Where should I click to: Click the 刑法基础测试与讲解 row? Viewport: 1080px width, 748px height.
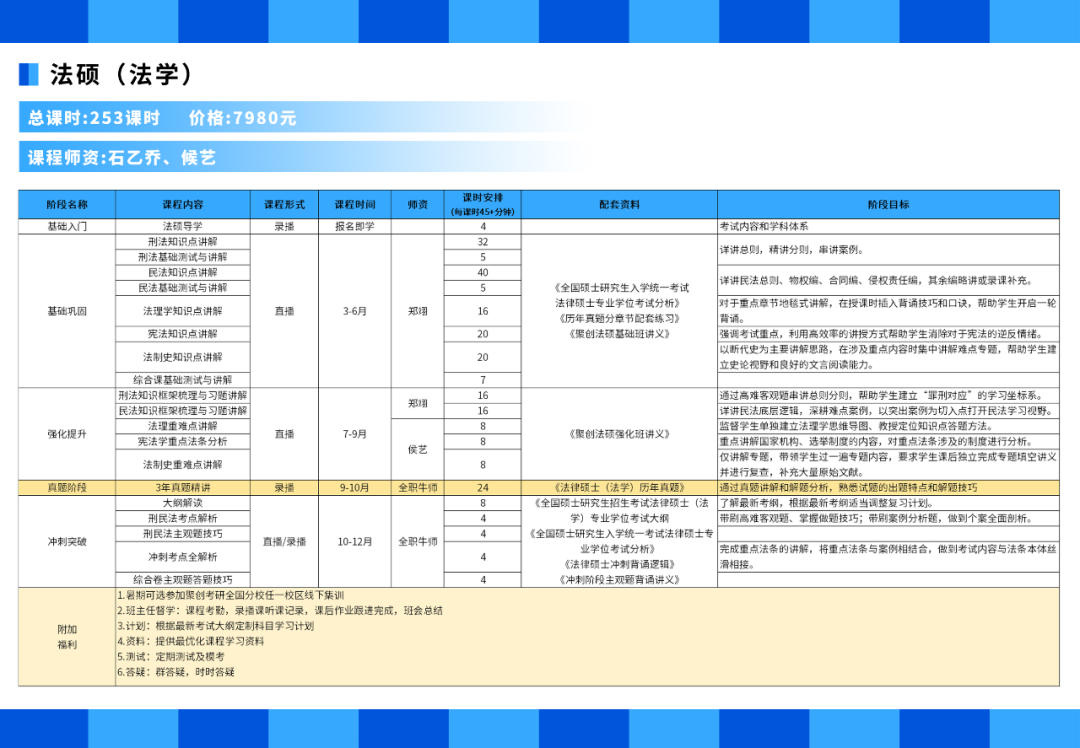tap(183, 257)
